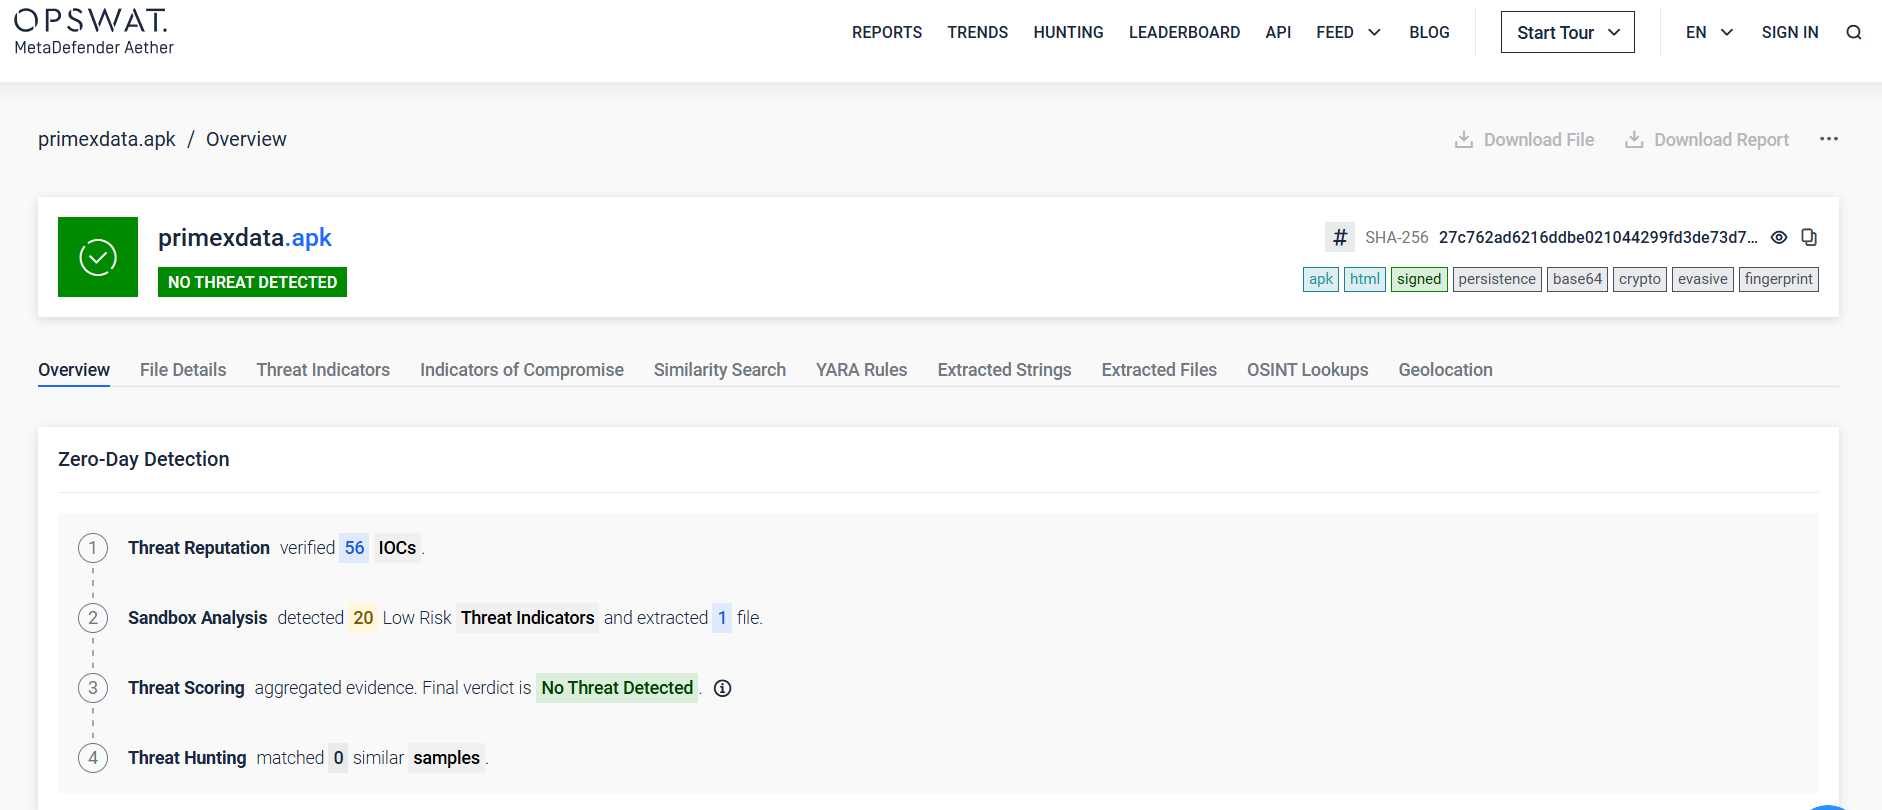Open the Similarity Search tab
The height and width of the screenshot is (810, 1882).
[x=720, y=370]
